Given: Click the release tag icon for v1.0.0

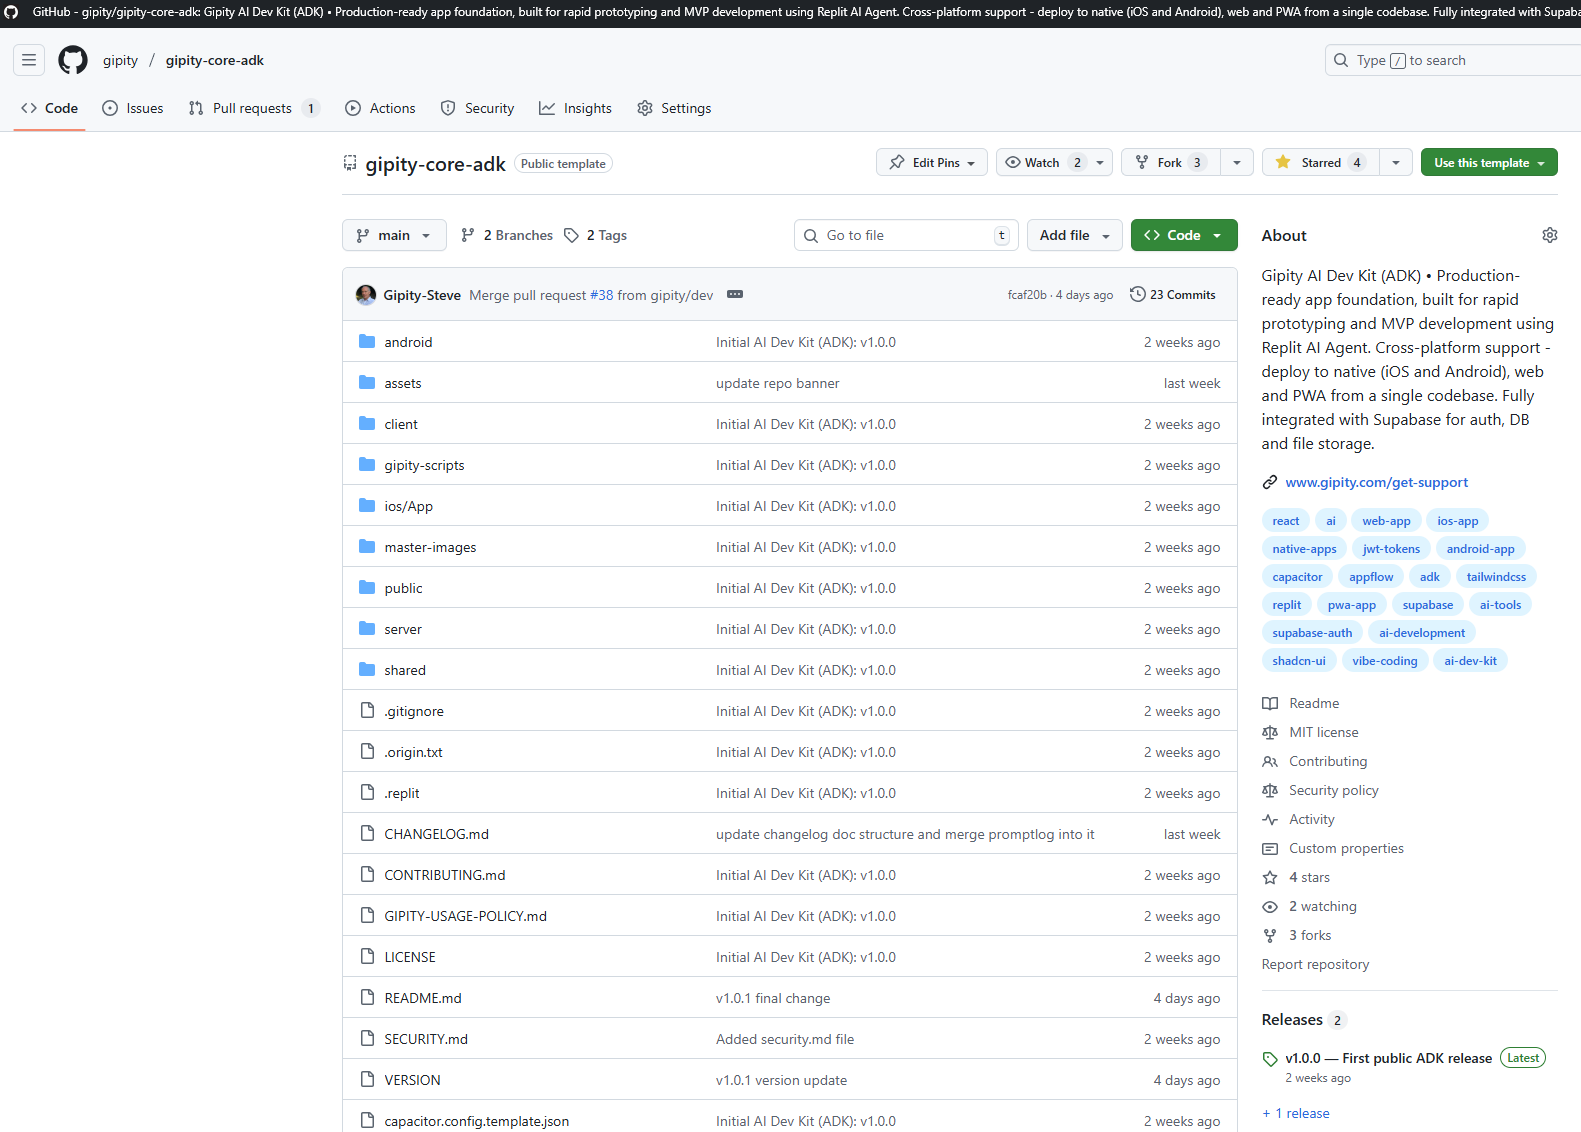Looking at the screenshot, I should coord(1270,1059).
